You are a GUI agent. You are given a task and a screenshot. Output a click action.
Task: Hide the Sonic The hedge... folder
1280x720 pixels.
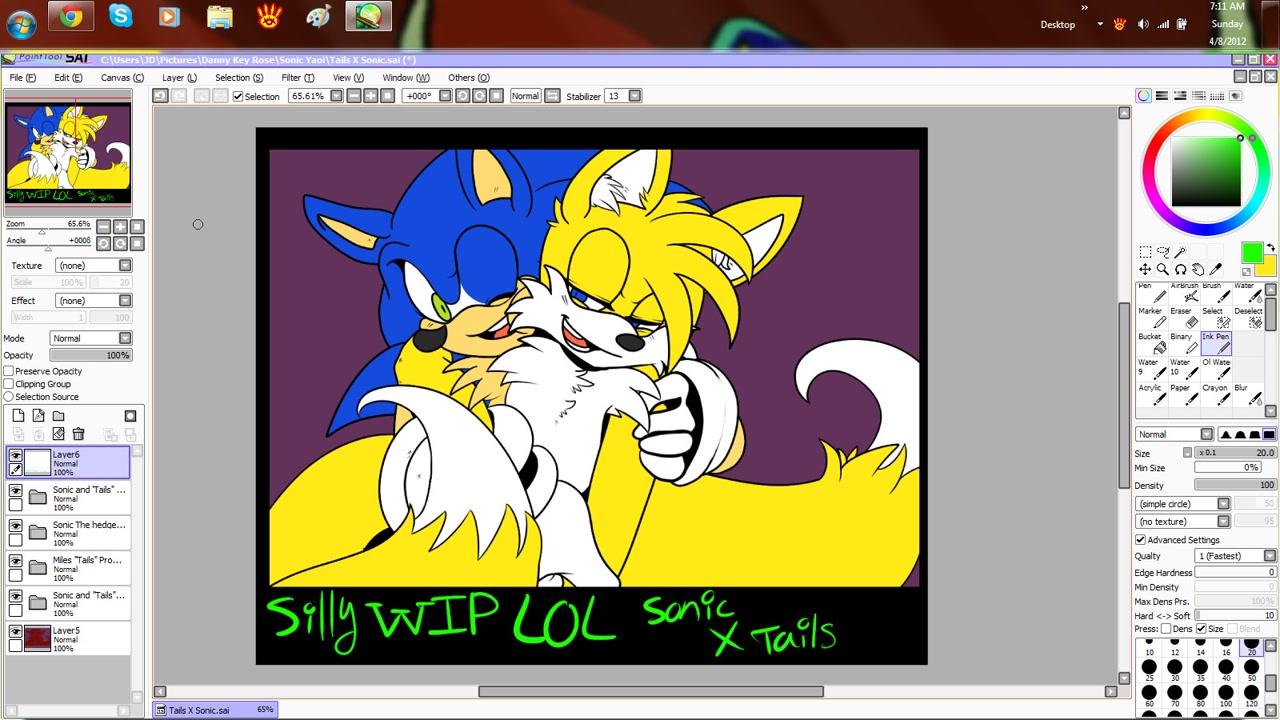click(x=16, y=526)
